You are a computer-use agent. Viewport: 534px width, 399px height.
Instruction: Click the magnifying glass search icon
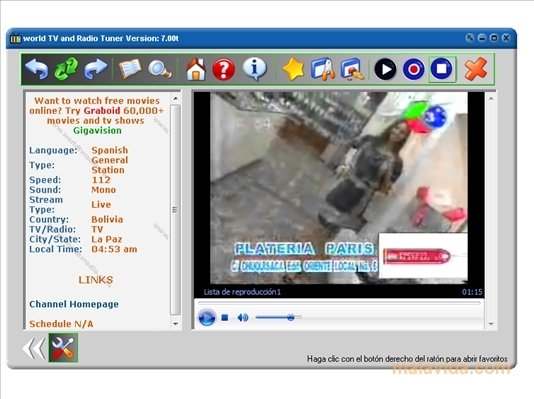(x=160, y=69)
